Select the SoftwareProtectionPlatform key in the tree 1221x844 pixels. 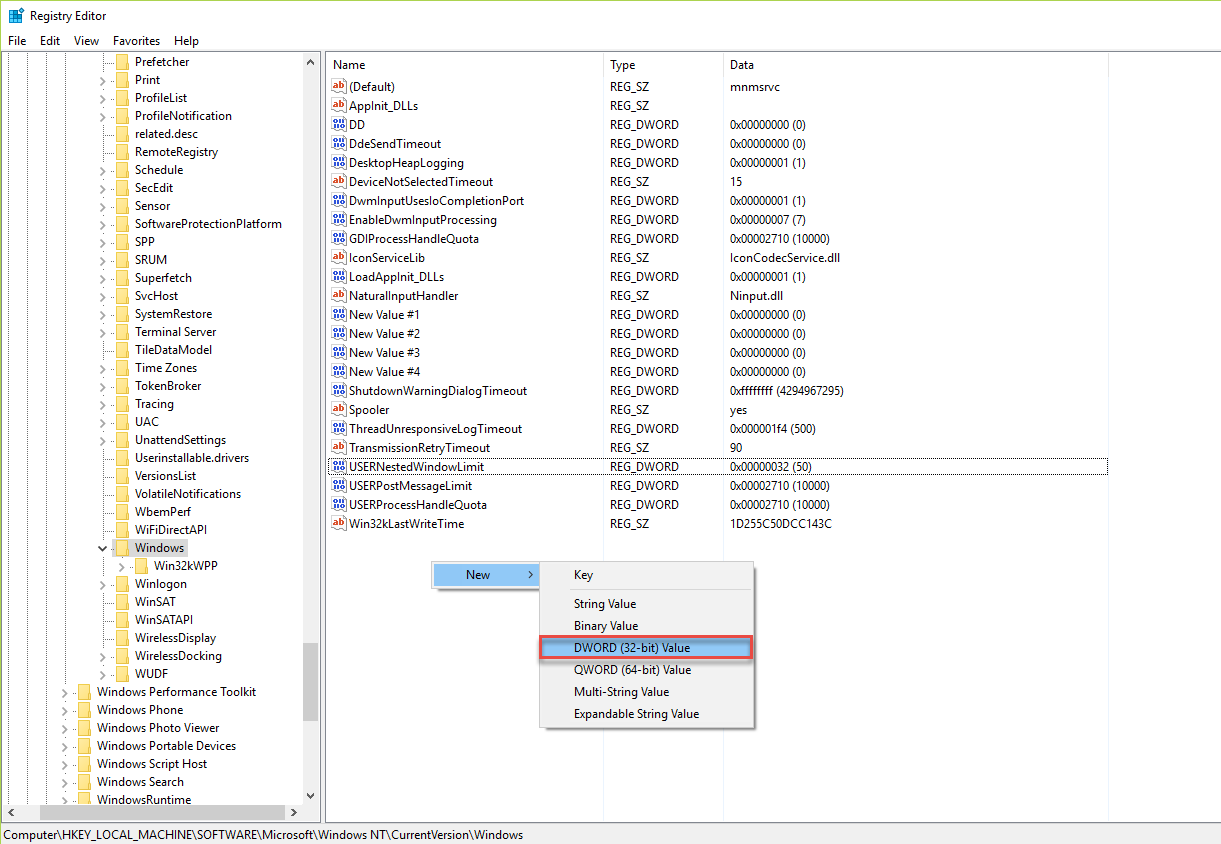[x=208, y=224]
